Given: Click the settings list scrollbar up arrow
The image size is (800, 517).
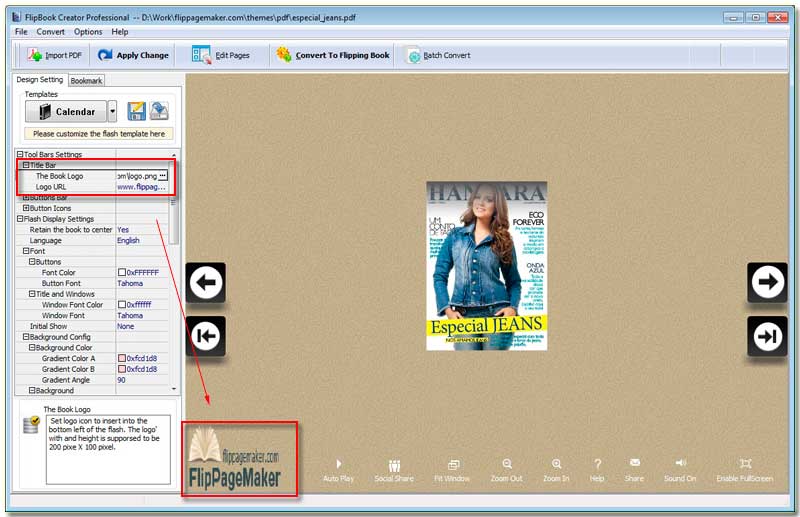Looking at the screenshot, I should click(174, 154).
